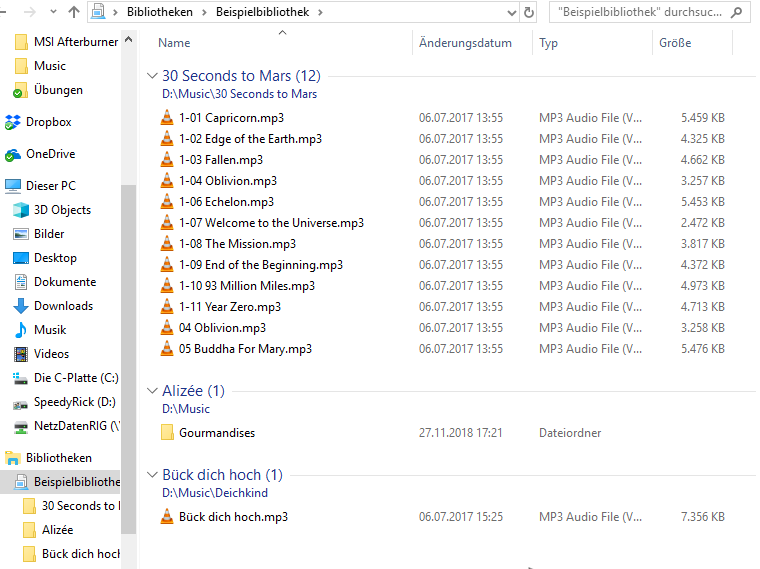
Task: Select the file size 5.459 KB
Action: click(x=702, y=118)
